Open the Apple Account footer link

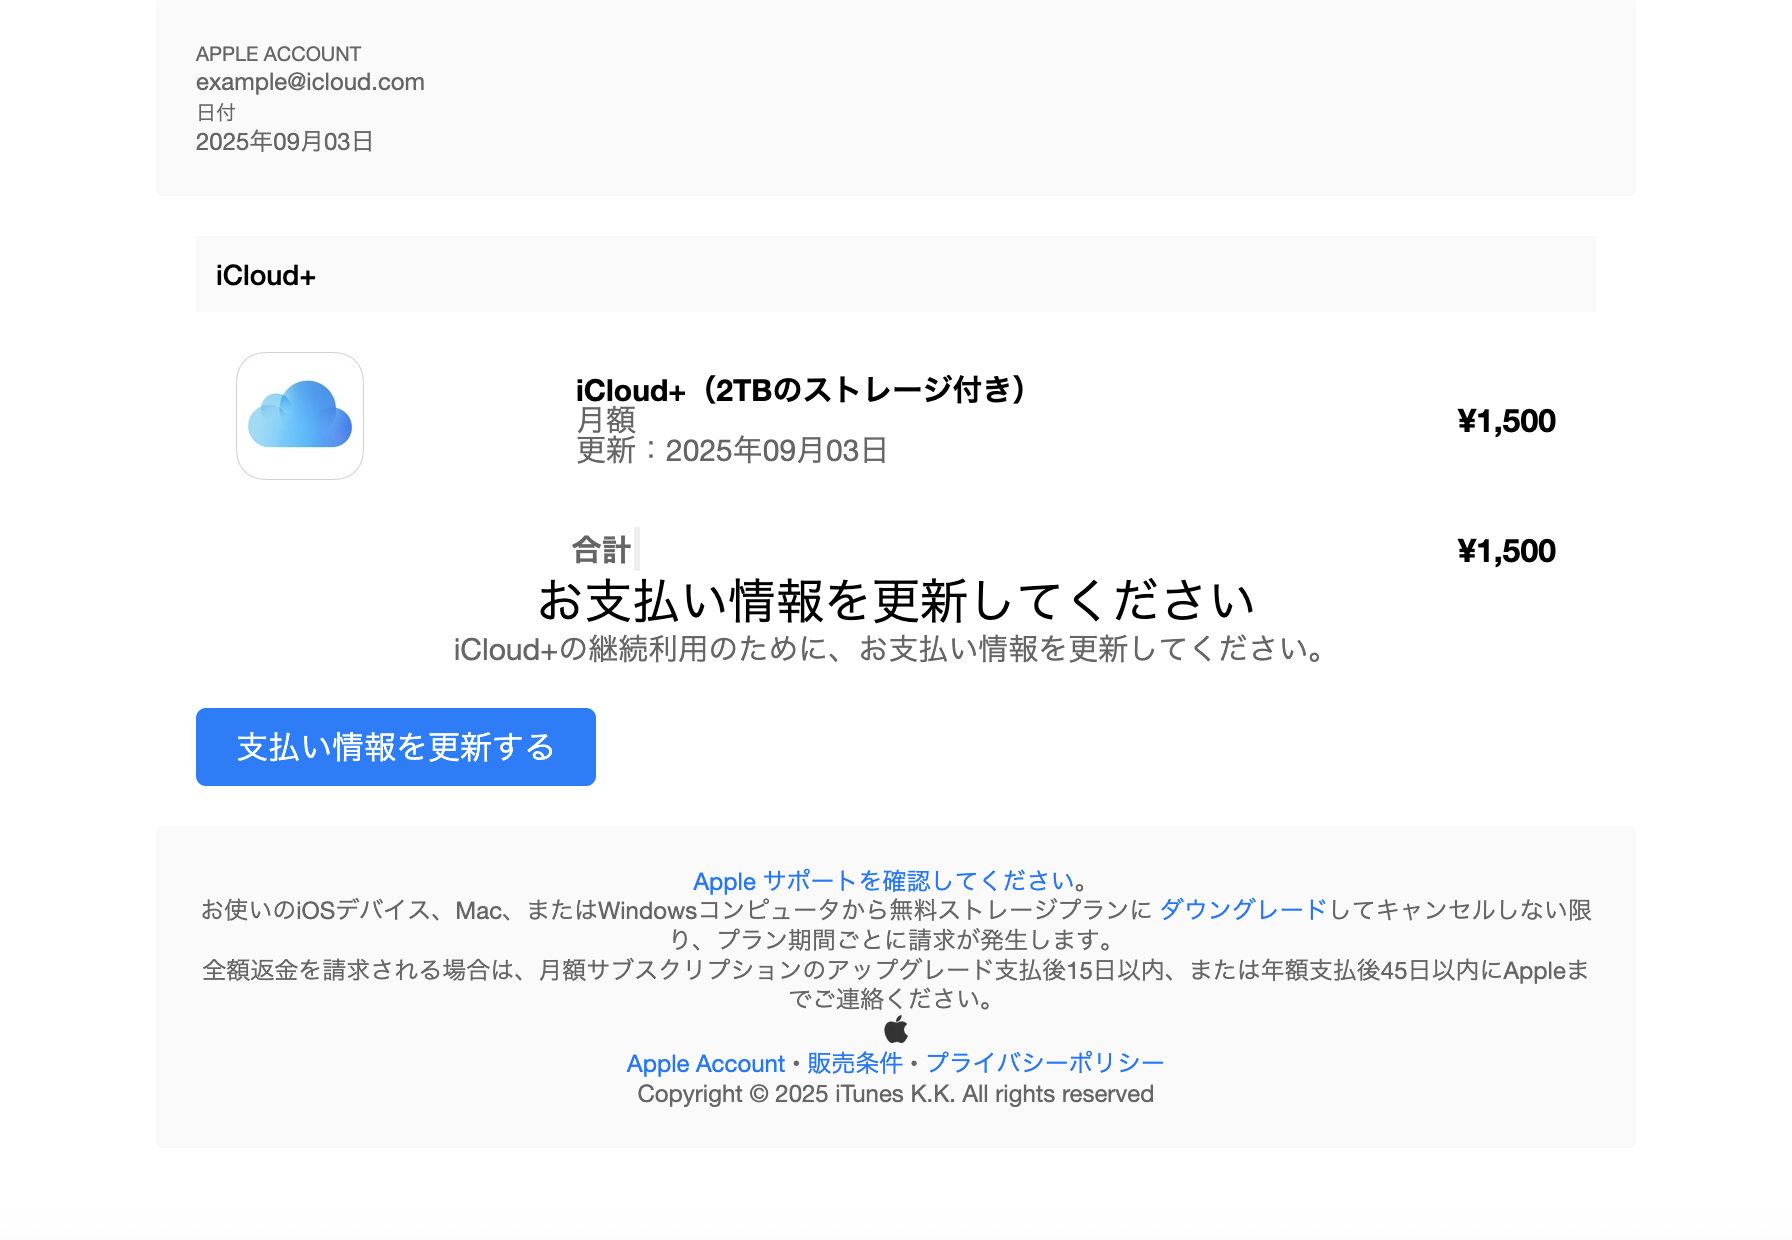click(706, 1064)
